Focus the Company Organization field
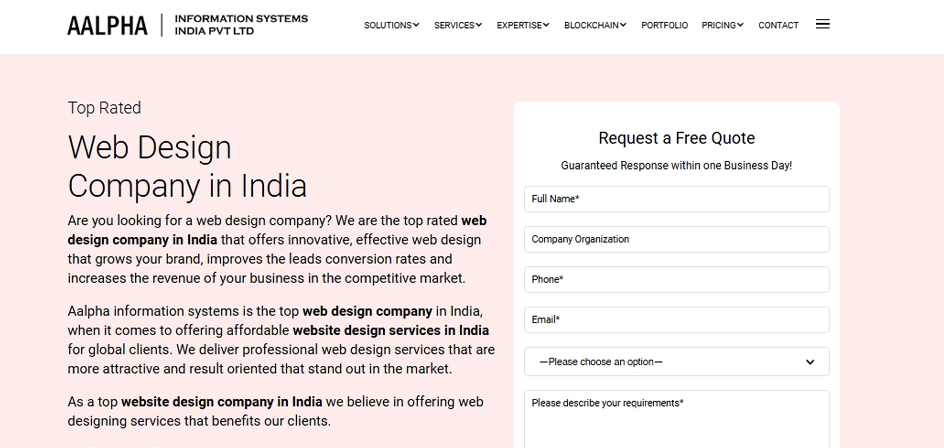Image resolution: width=944 pixels, height=448 pixels. [x=676, y=239]
